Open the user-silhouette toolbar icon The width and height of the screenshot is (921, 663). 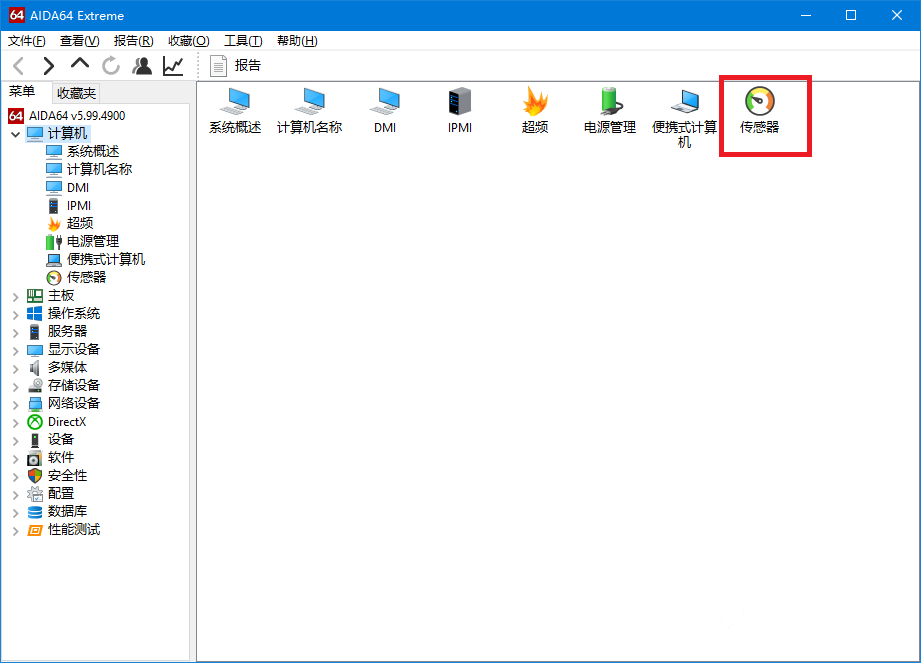pyautogui.click(x=142, y=66)
